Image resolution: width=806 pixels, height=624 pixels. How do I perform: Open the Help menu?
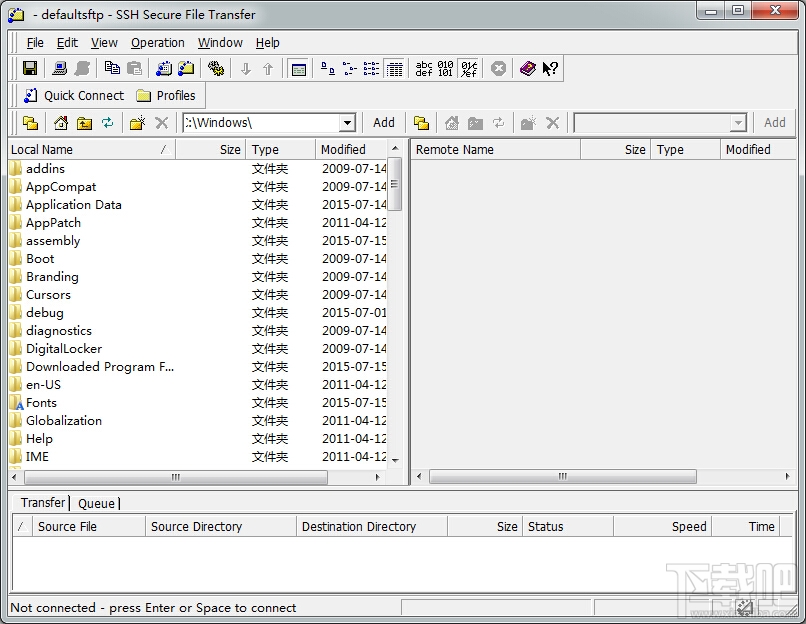point(267,43)
